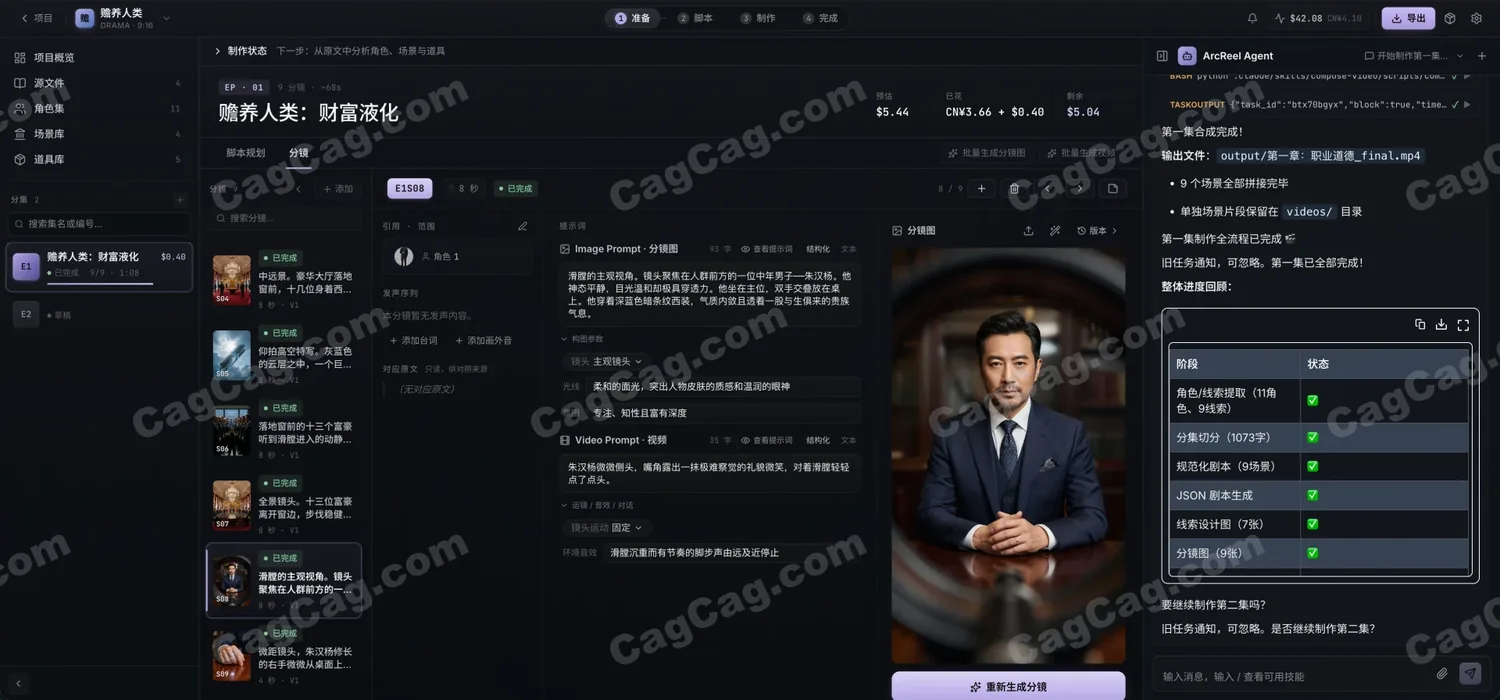The image size is (1500, 700).
Task: Attach a file with the paperclip icon
Action: coord(1442,674)
